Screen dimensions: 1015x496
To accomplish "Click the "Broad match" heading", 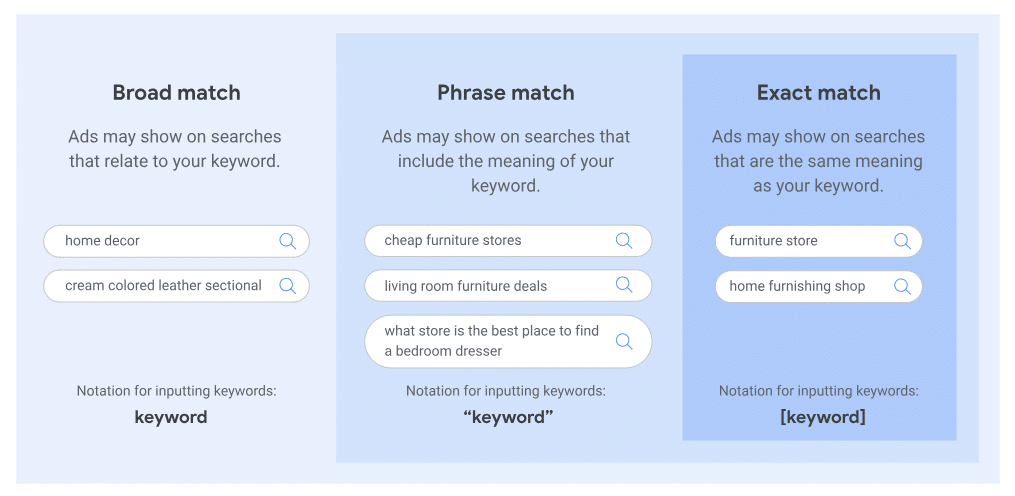I will click(176, 93).
